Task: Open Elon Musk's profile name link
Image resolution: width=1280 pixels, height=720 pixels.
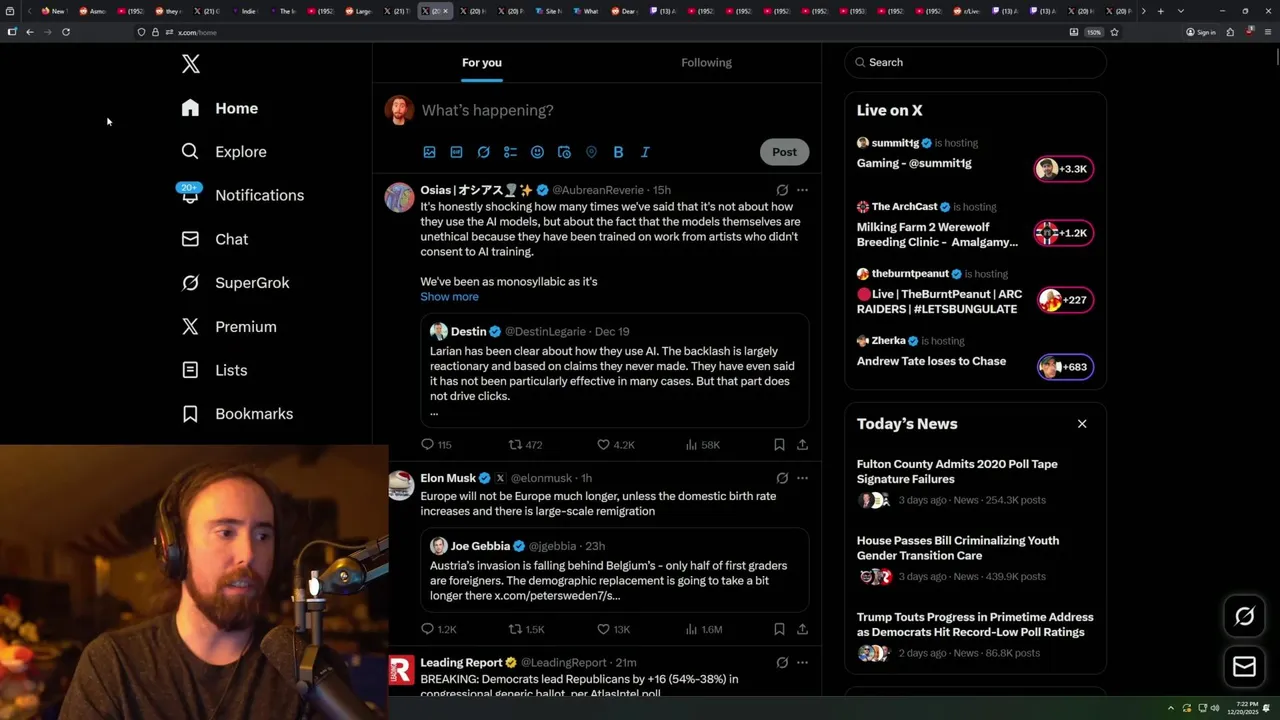Action: click(448, 478)
